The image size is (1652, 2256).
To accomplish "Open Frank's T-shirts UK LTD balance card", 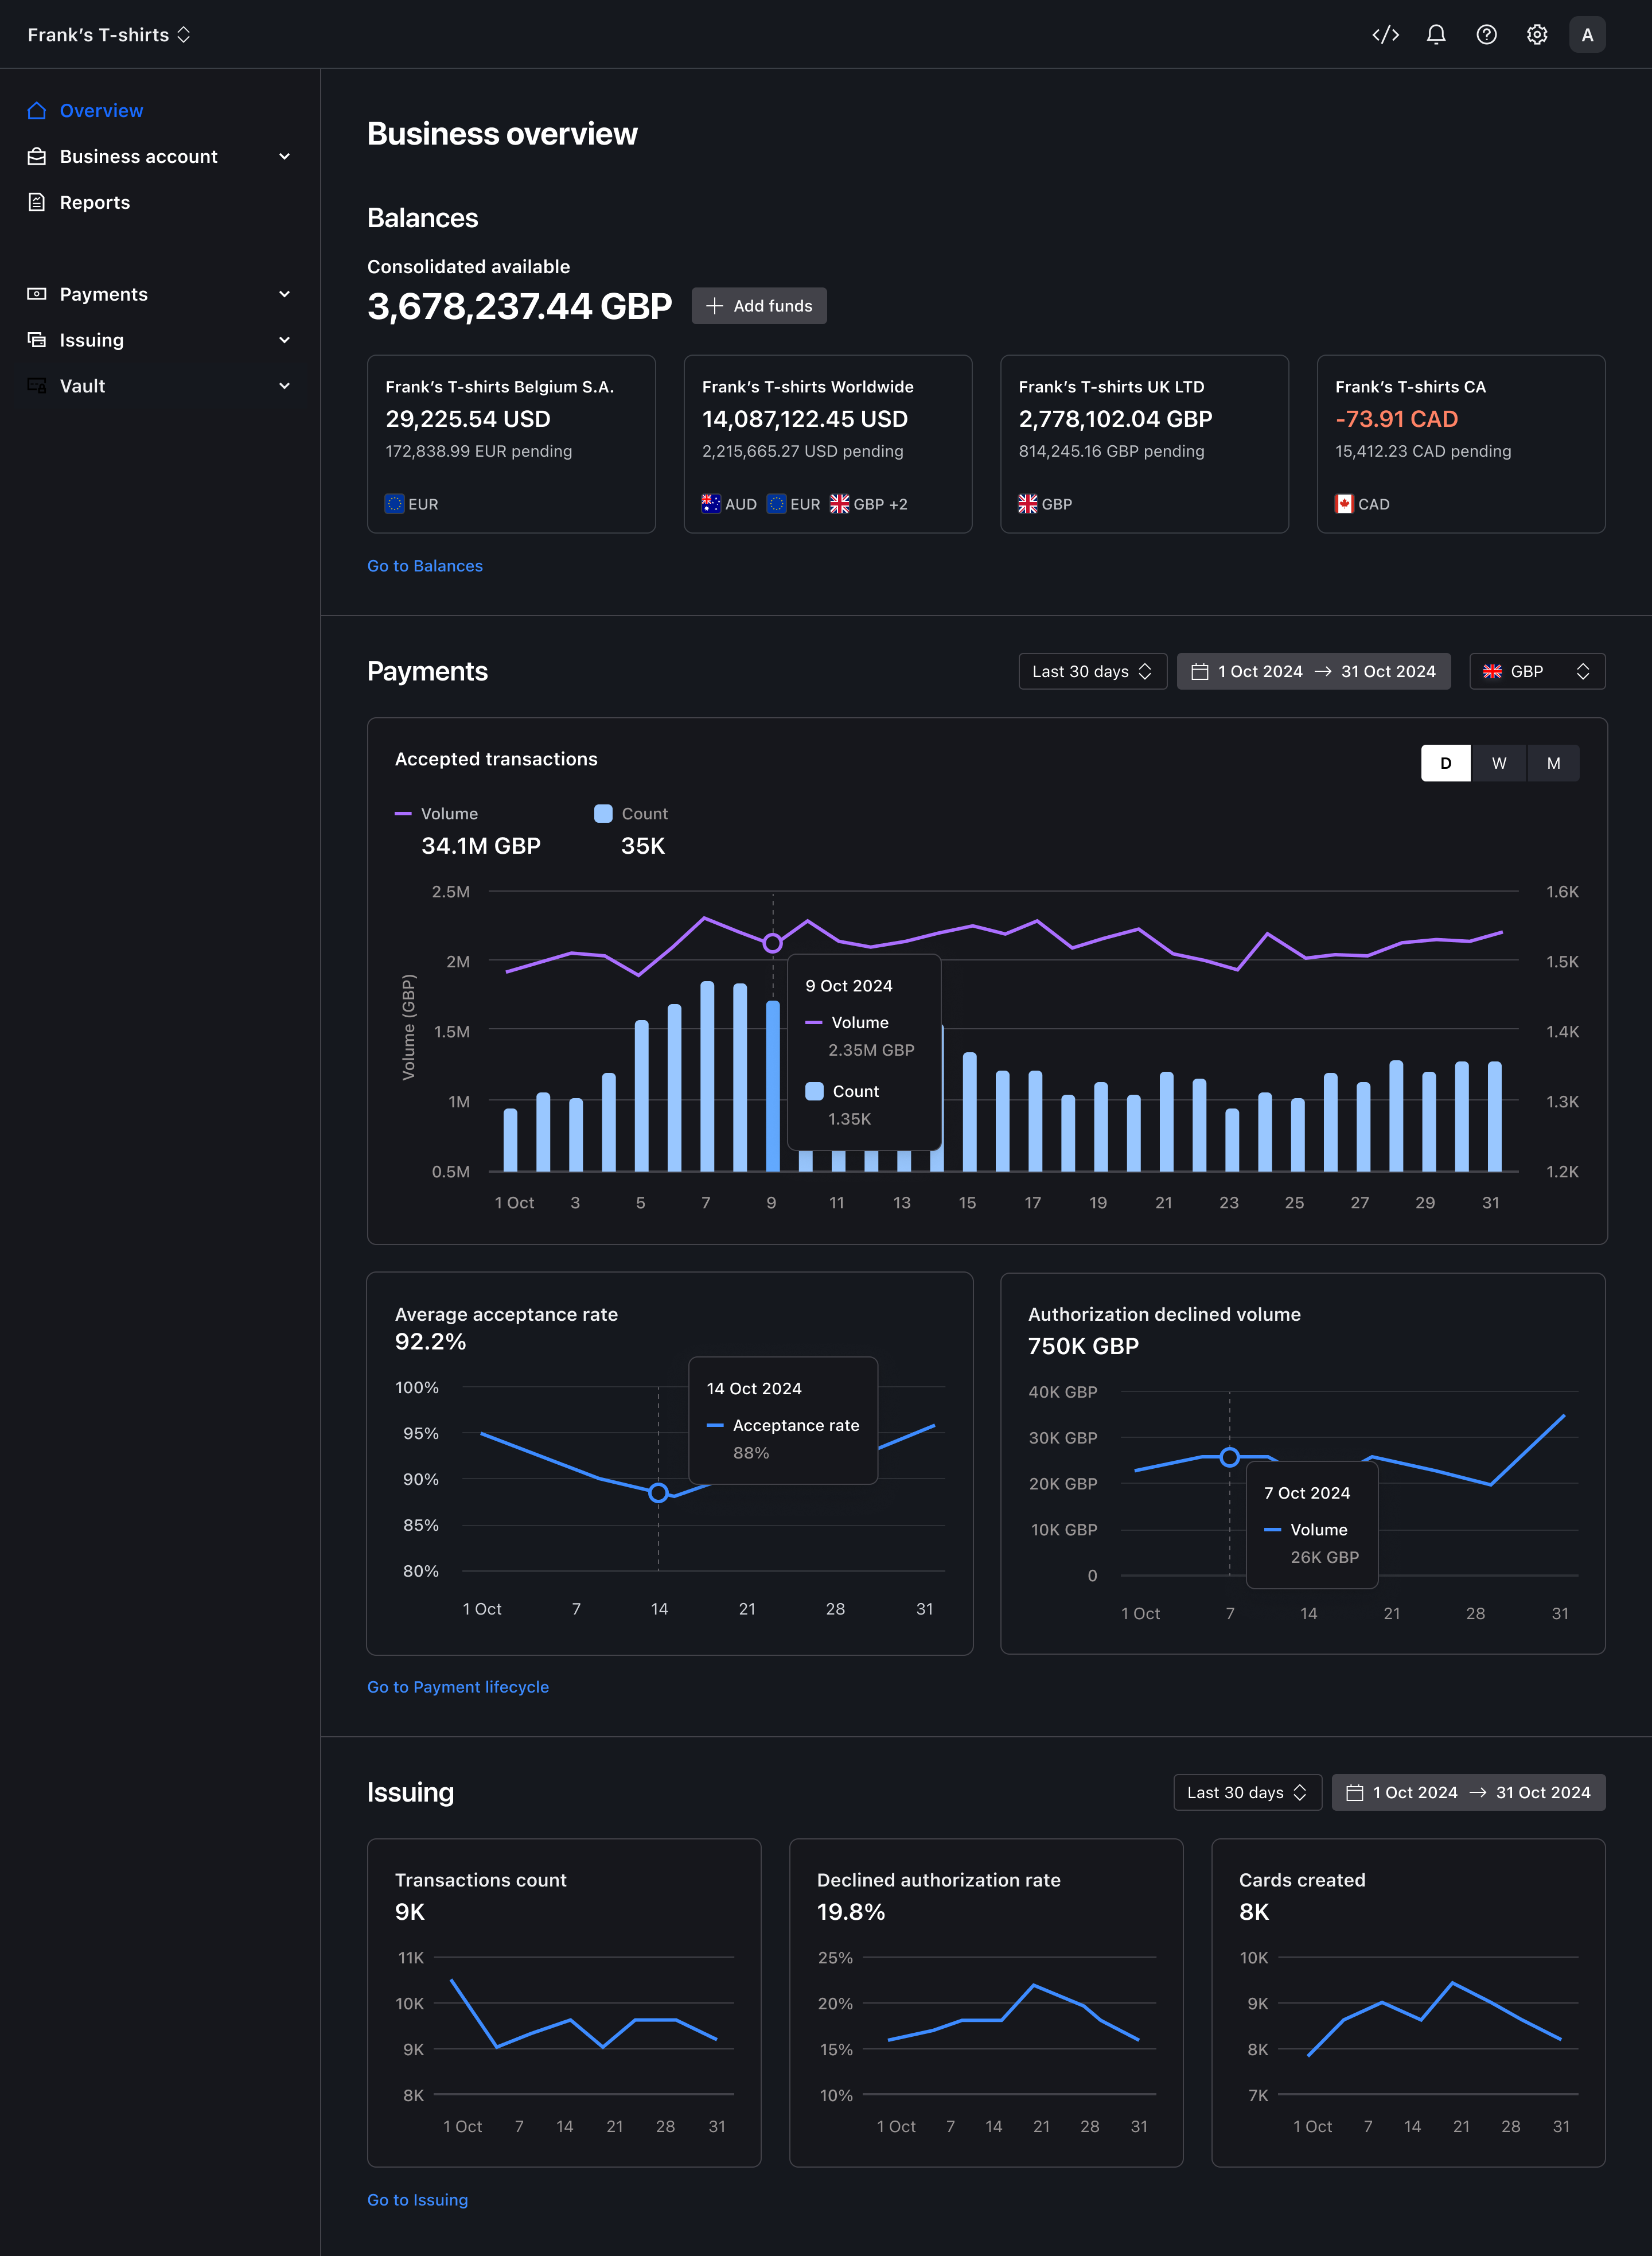I will tap(1144, 444).
